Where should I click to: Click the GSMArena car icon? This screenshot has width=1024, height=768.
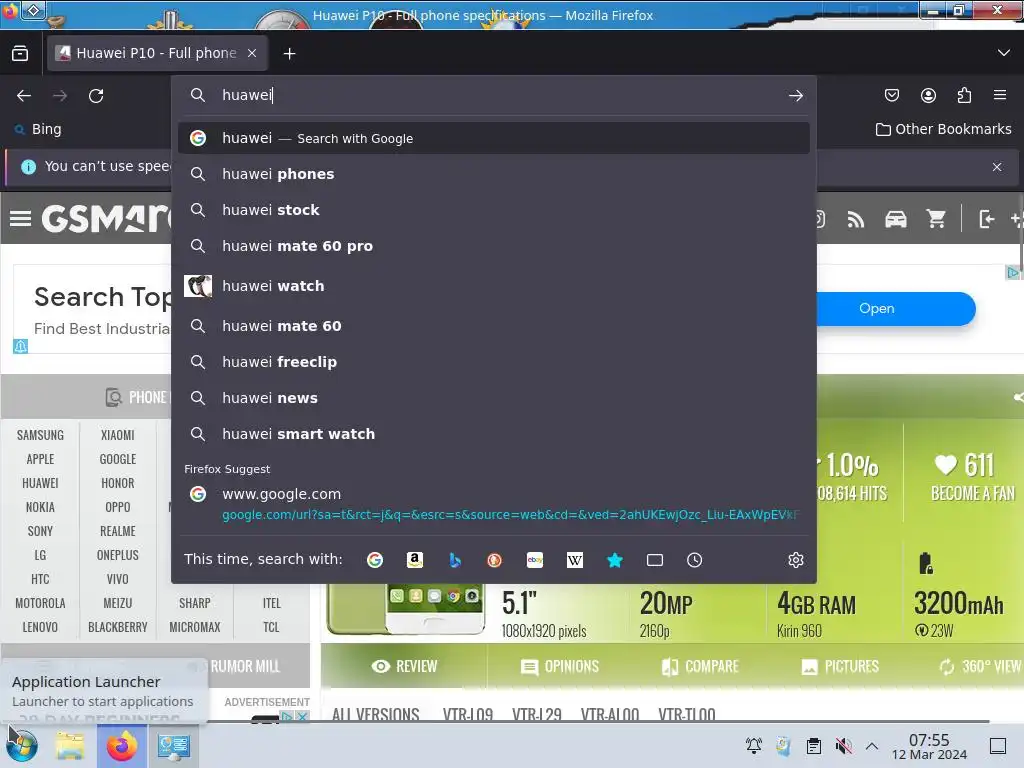pyautogui.click(x=895, y=219)
